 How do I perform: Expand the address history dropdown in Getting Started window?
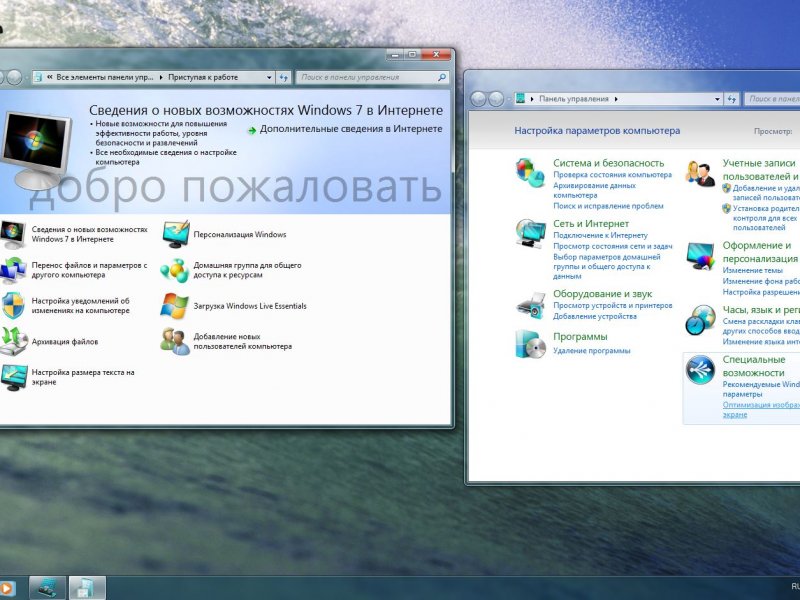click(269, 78)
